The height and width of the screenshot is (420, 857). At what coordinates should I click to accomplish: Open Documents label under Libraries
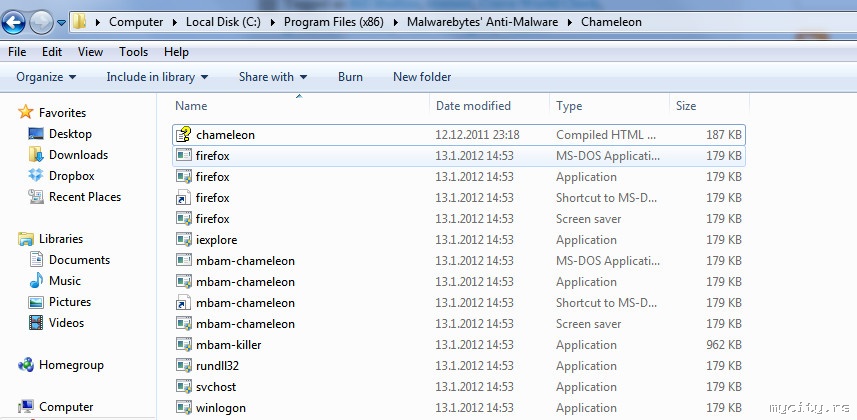(x=79, y=260)
